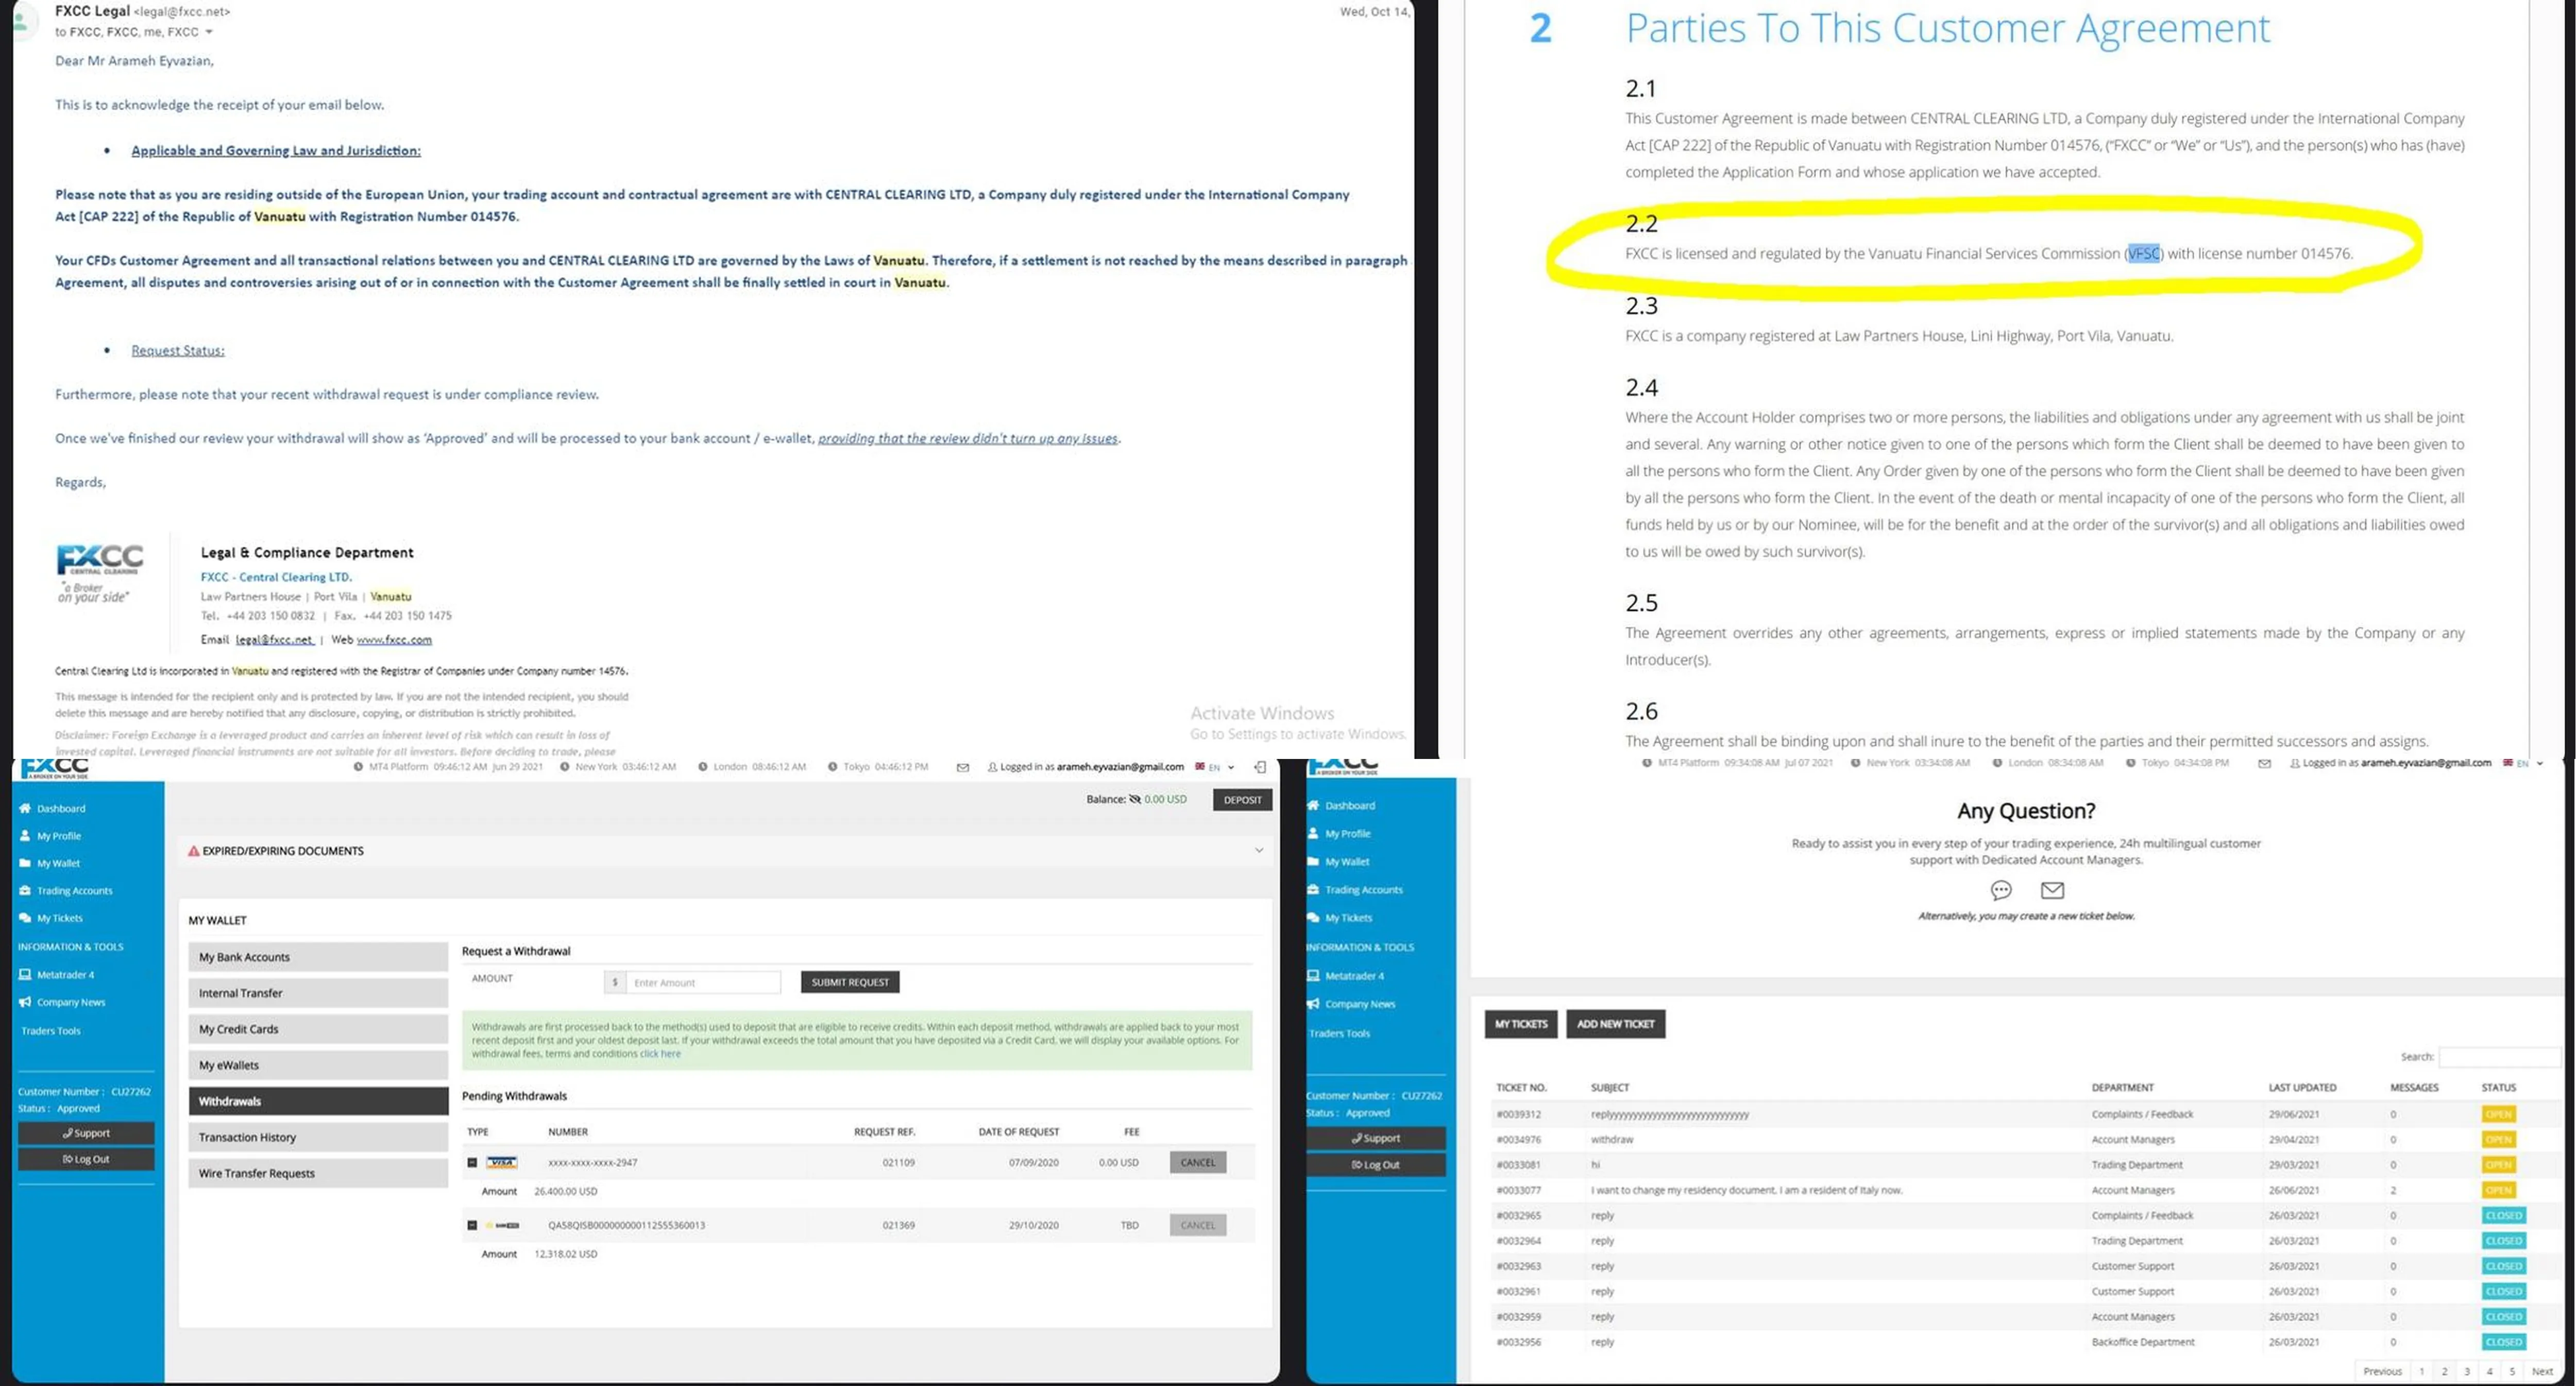This screenshot has width=2576, height=1386.
Task: Click the Visa card logo in Pending Withdrawals
Action: tap(501, 1162)
